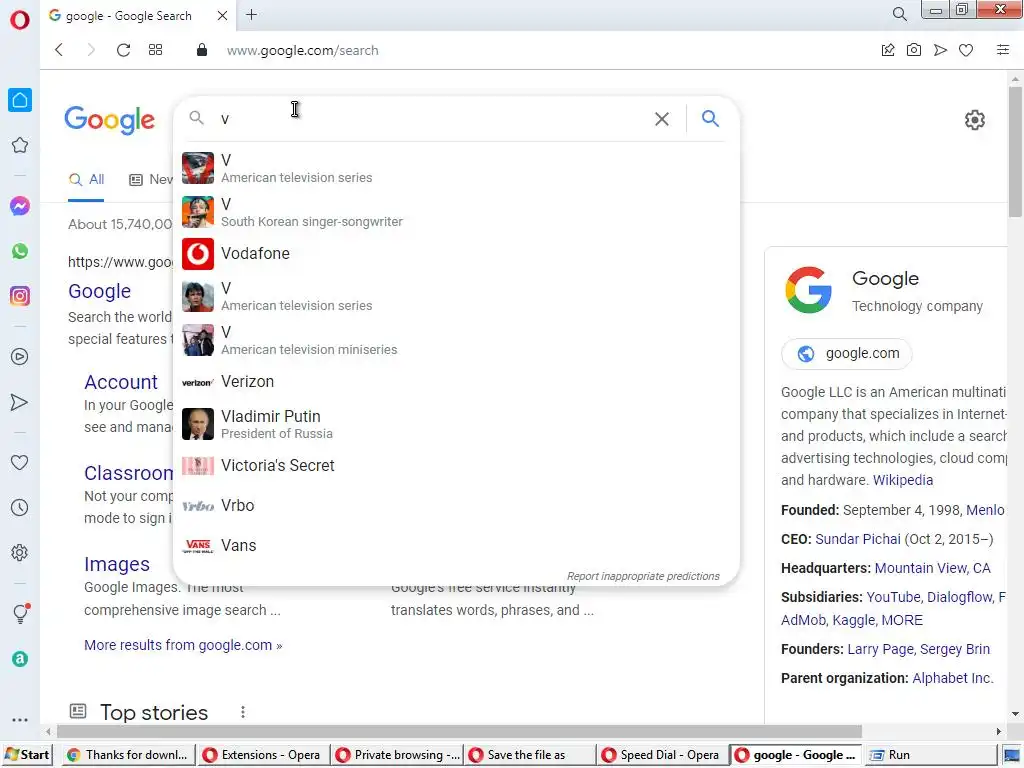Viewport: 1024px width, 768px height.
Task: Open the Google result title link
Action: [x=99, y=291]
